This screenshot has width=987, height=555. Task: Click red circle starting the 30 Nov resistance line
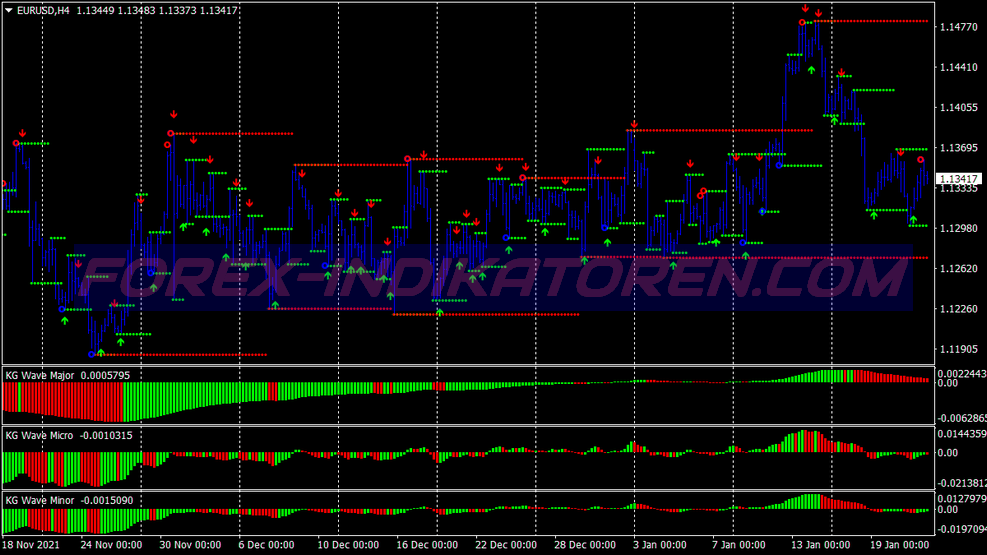pyautogui.click(x=171, y=133)
